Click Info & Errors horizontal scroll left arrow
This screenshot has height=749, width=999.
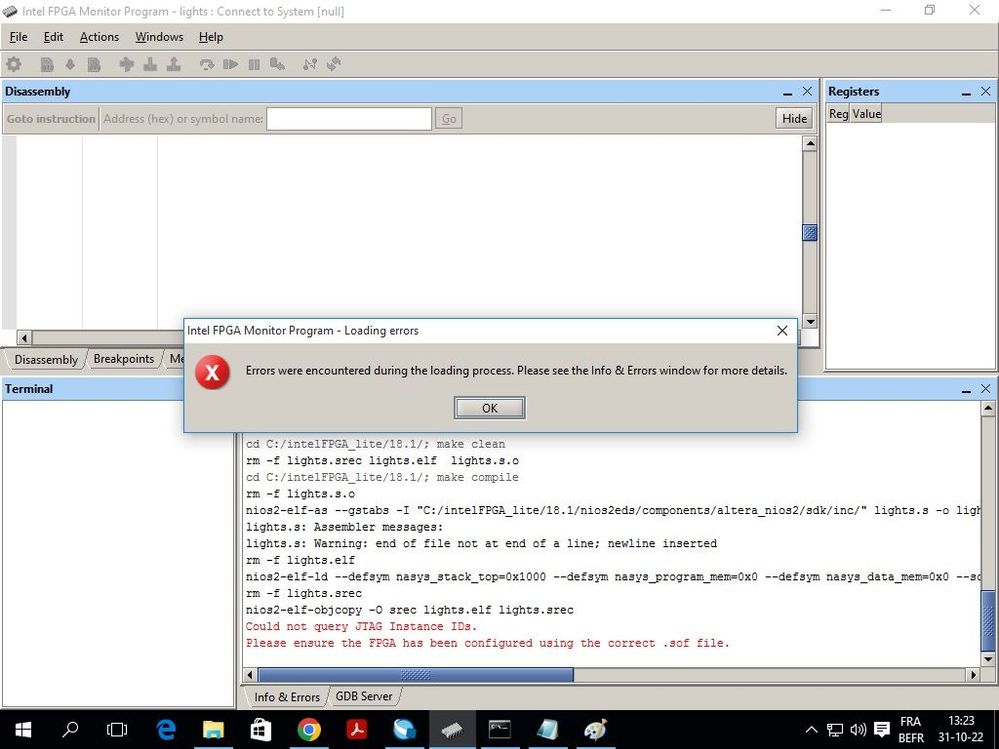[250, 674]
